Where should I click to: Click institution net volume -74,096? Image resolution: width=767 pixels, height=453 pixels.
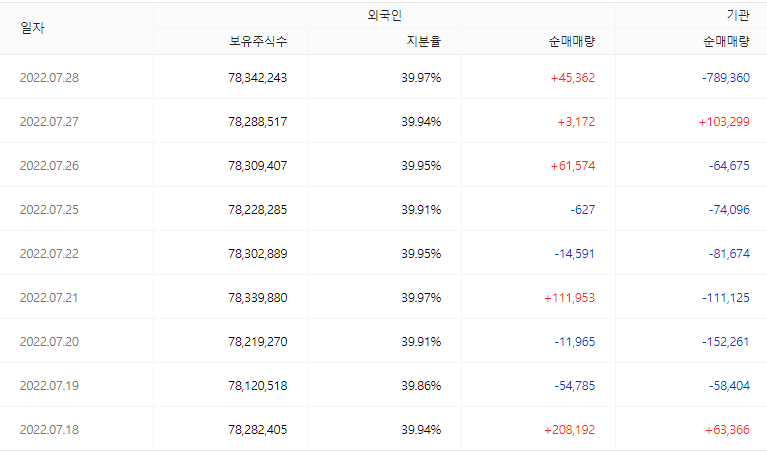pos(729,210)
